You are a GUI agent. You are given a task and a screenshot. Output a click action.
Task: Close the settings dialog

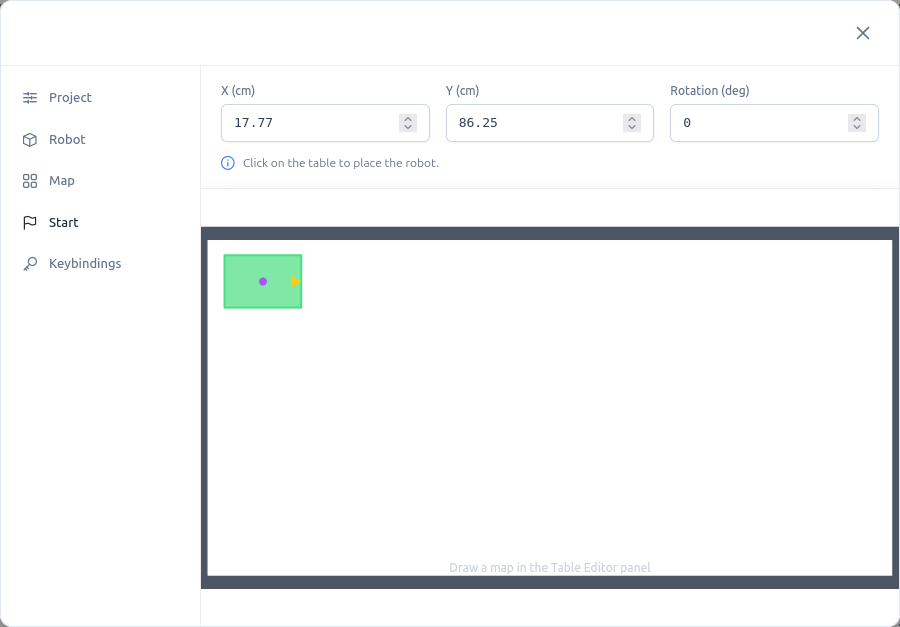click(862, 32)
